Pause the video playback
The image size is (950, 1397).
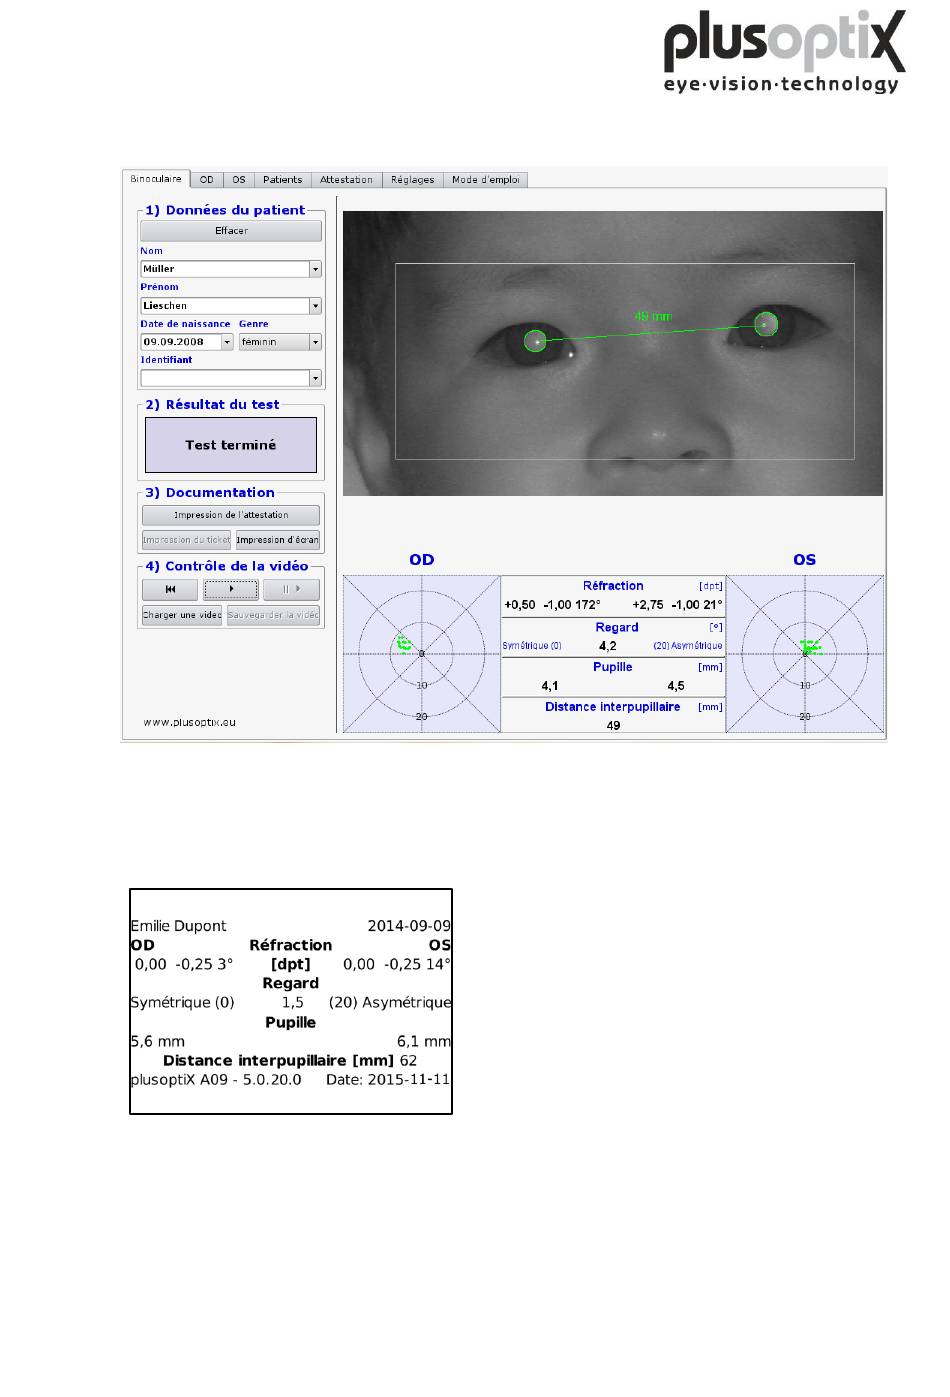(291, 590)
